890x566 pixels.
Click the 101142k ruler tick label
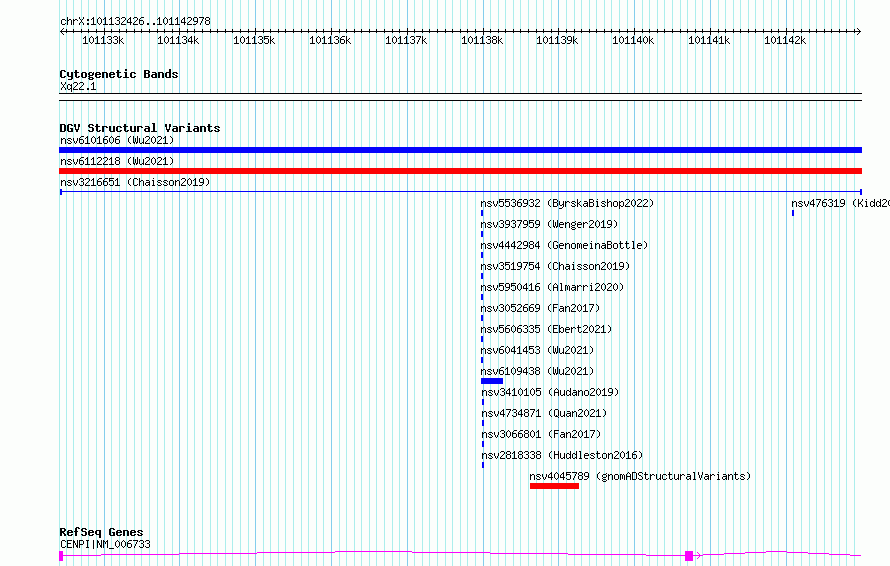click(x=785, y=40)
